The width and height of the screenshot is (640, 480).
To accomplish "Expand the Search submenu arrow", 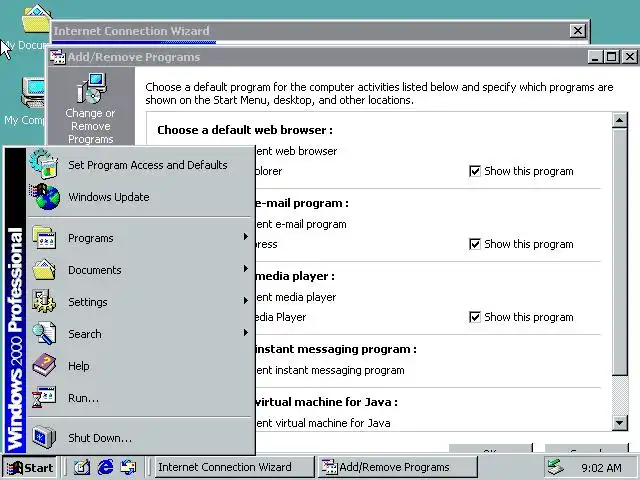I will (x=245, y=333).
